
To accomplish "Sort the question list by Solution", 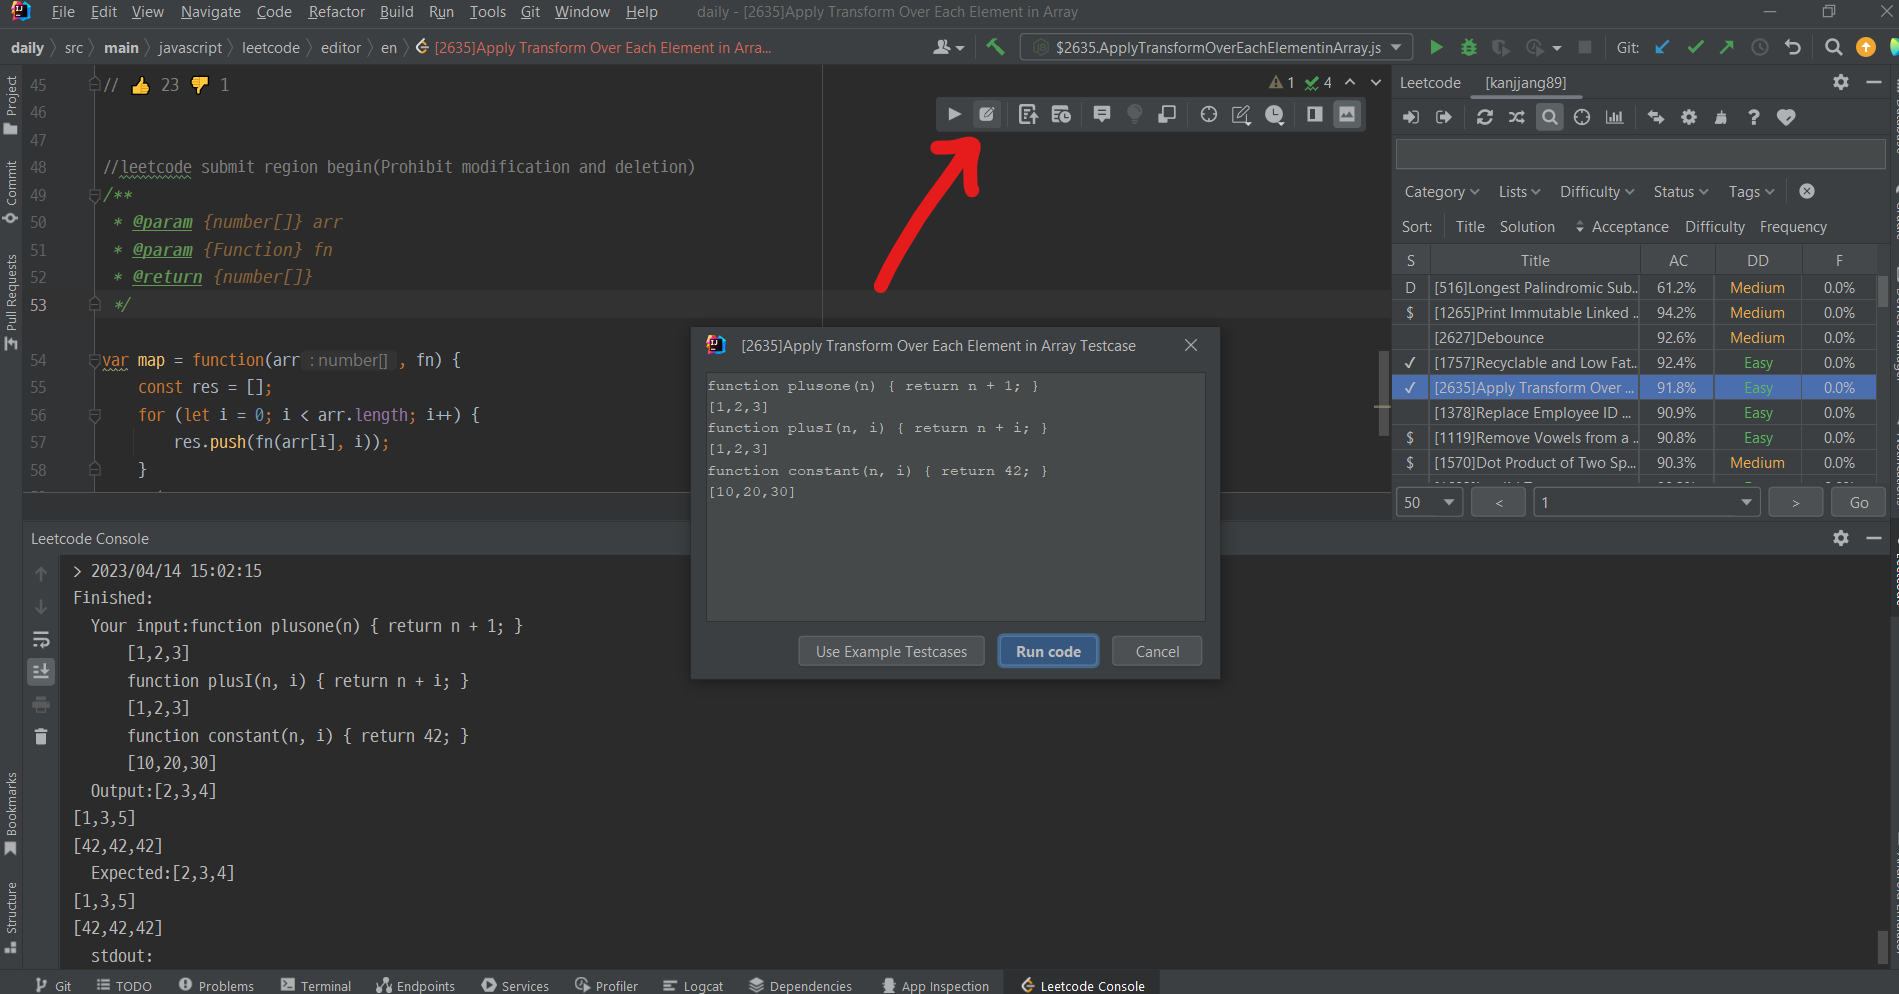I will point(1527,227).
